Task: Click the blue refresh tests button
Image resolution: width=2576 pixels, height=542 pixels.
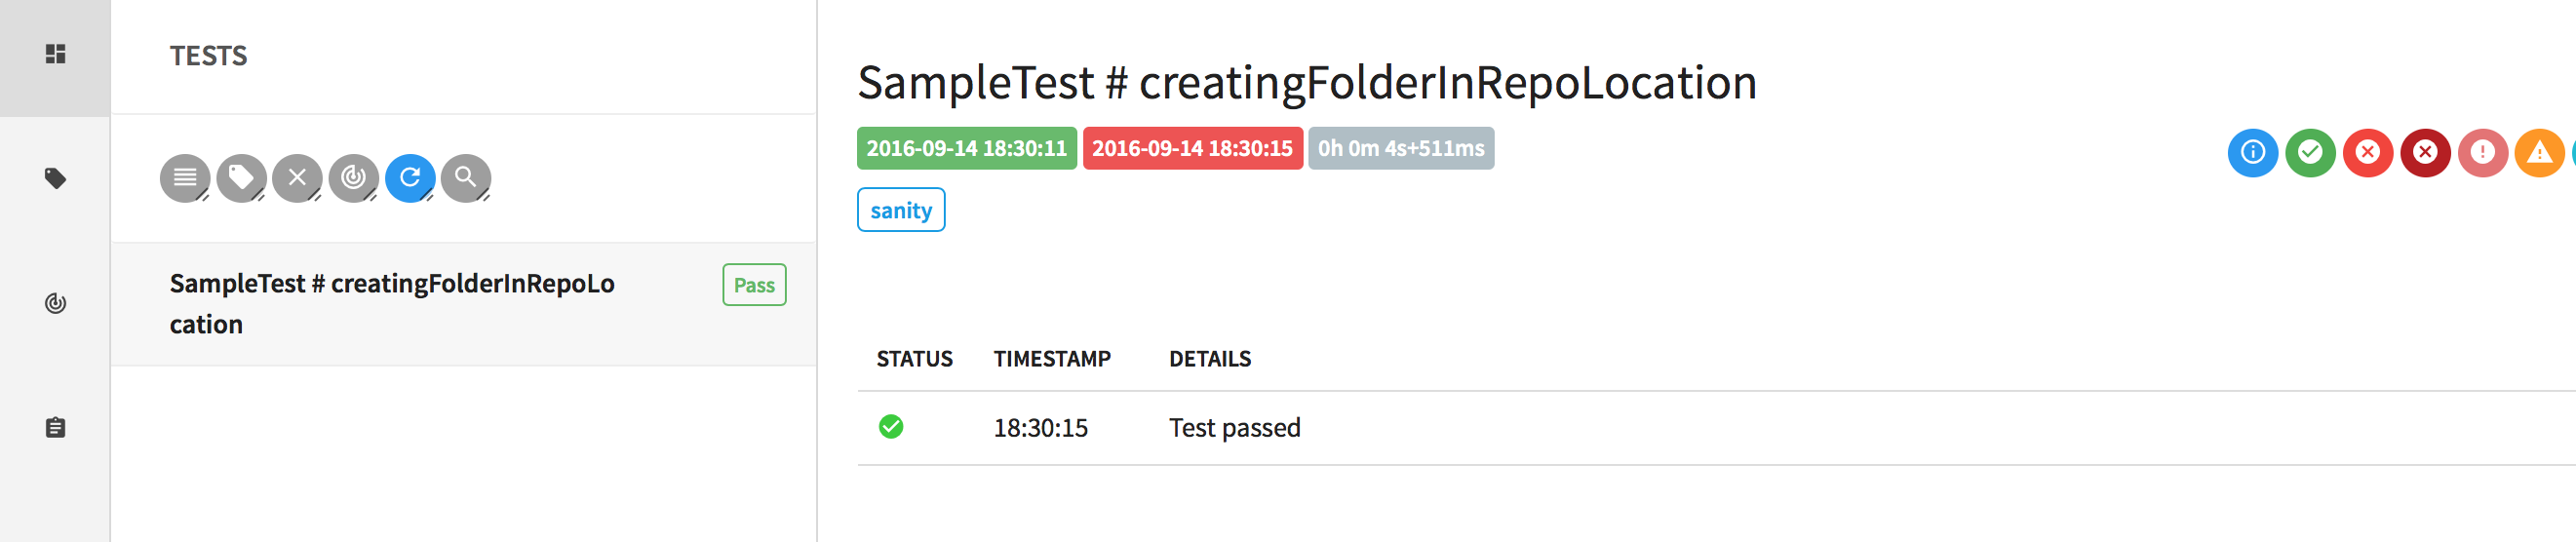Action: pyautogui.click(x=410, y=178)
